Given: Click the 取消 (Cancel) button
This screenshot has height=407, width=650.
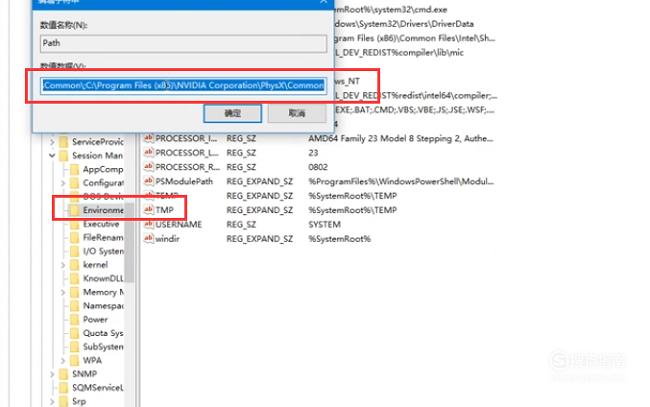Looking at the screenshot, I should (297, 113).
